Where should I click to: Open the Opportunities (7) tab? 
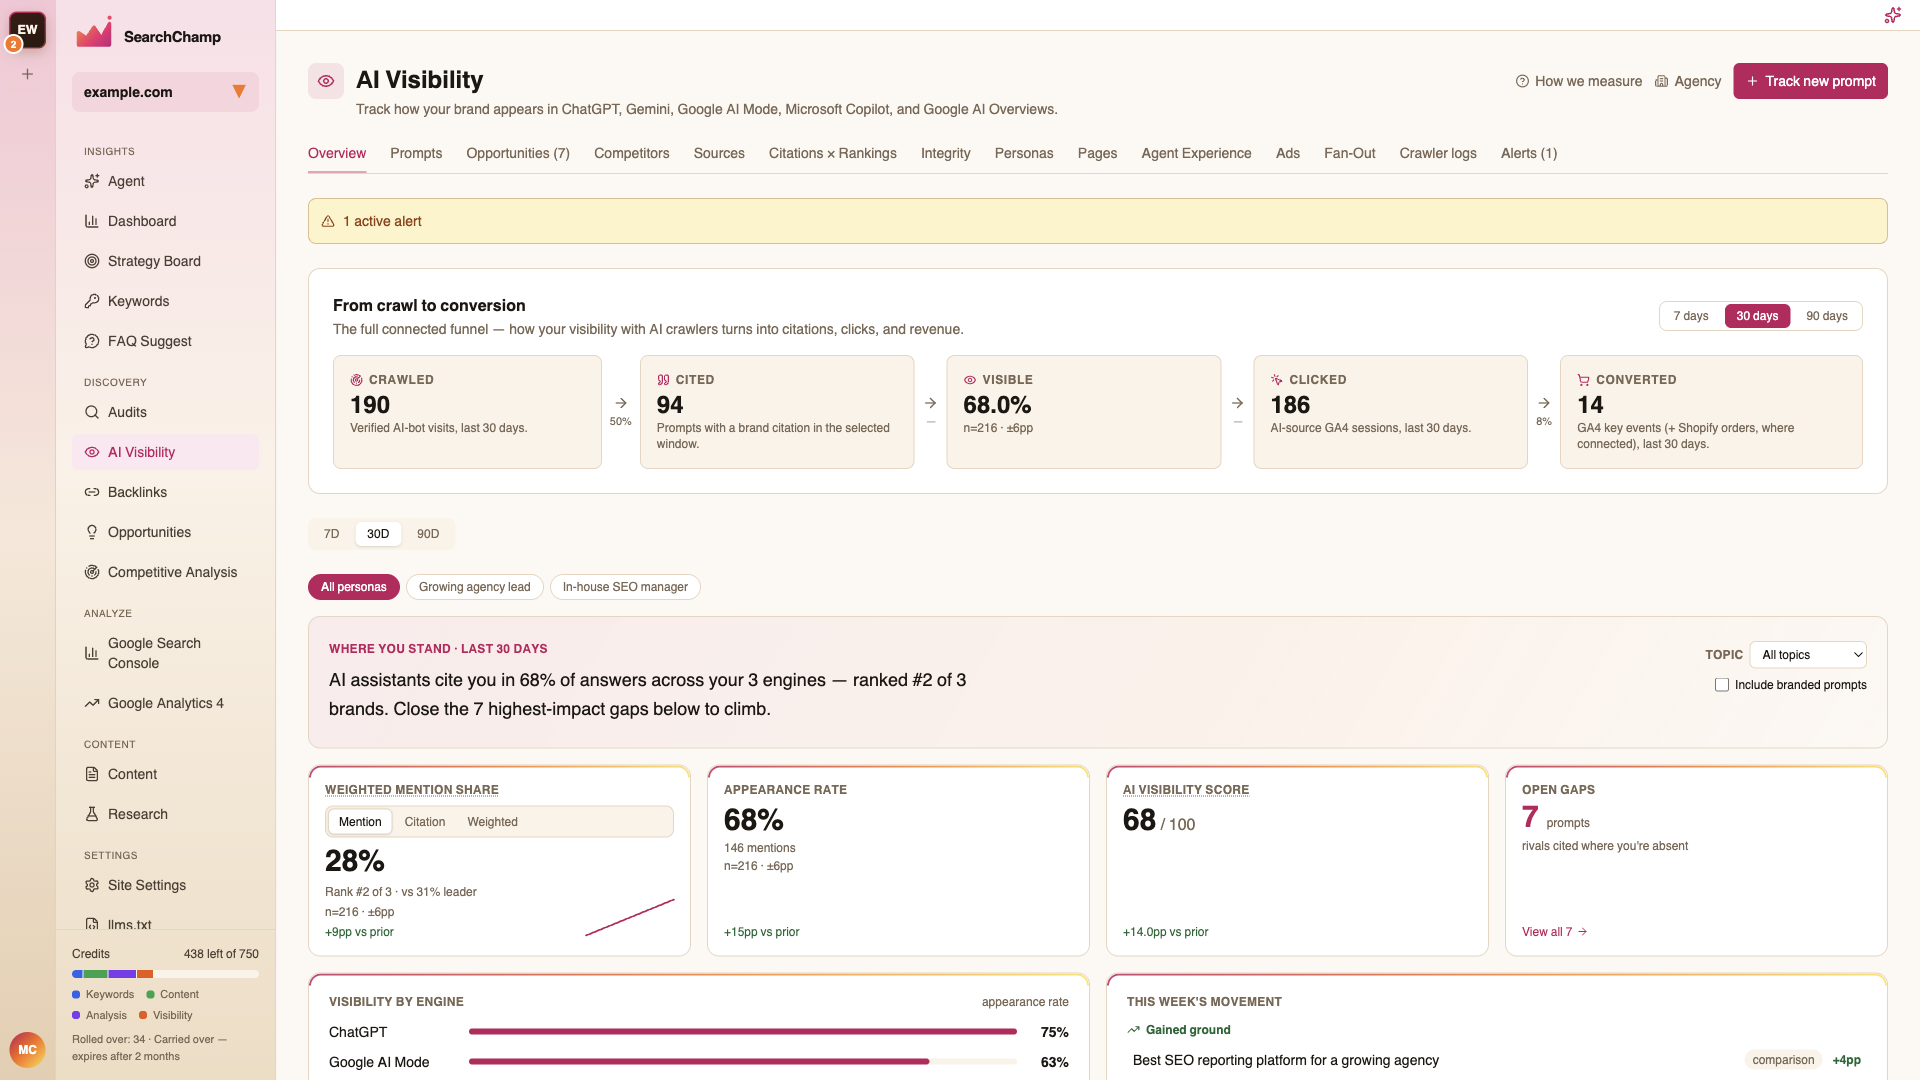pyautogui.click(x=518, y=153)
